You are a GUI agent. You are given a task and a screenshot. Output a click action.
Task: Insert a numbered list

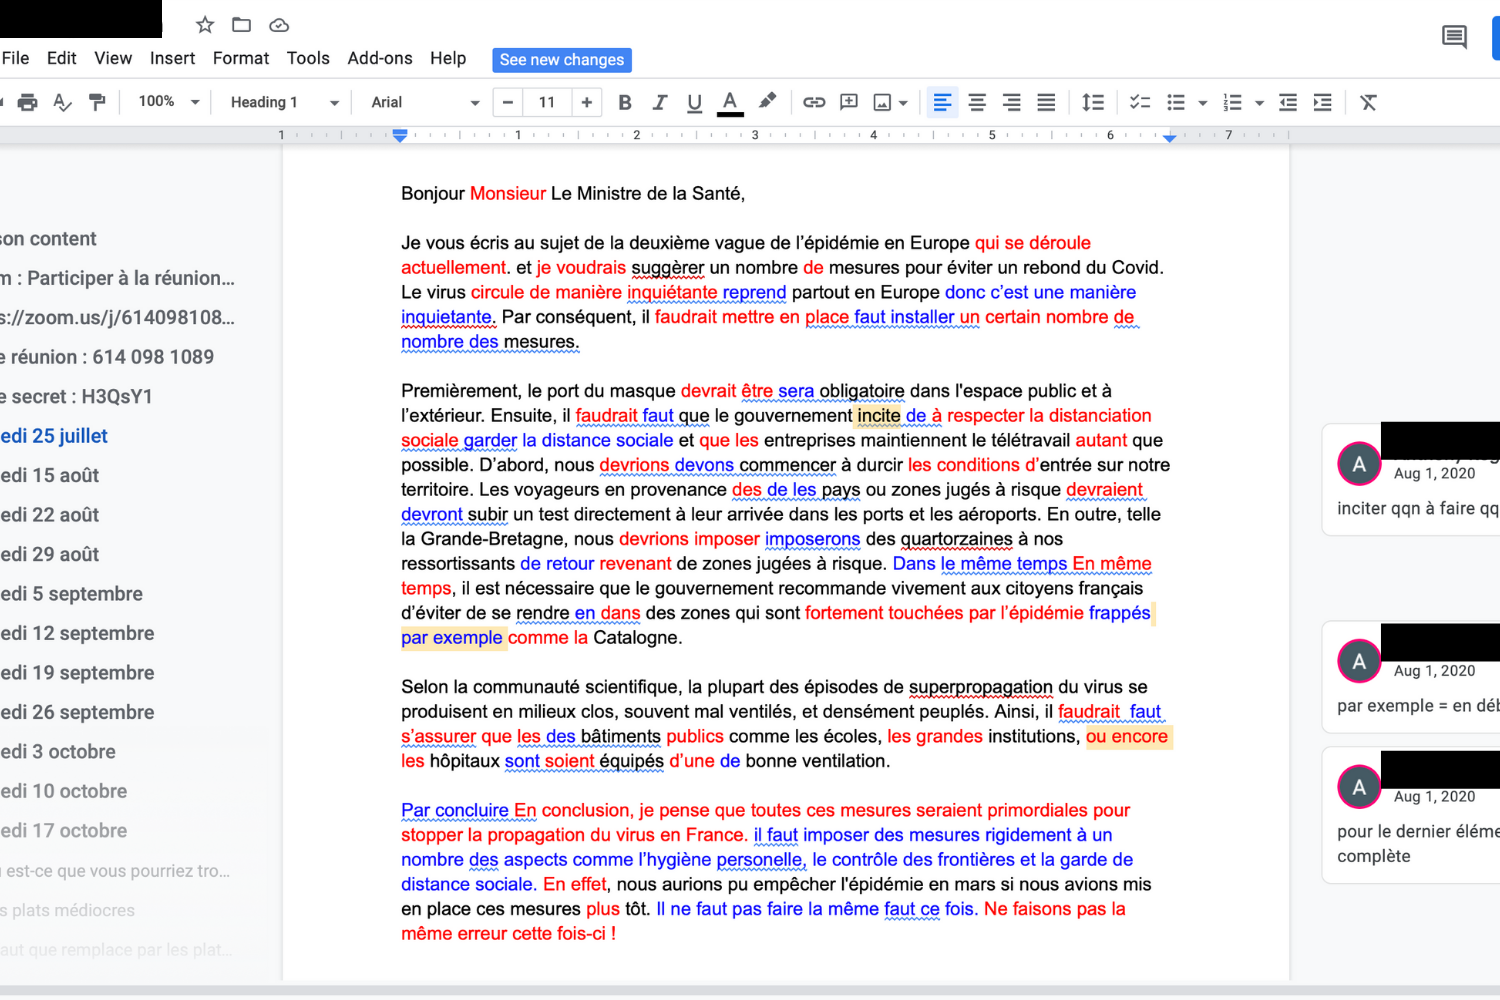[1233, 102]
